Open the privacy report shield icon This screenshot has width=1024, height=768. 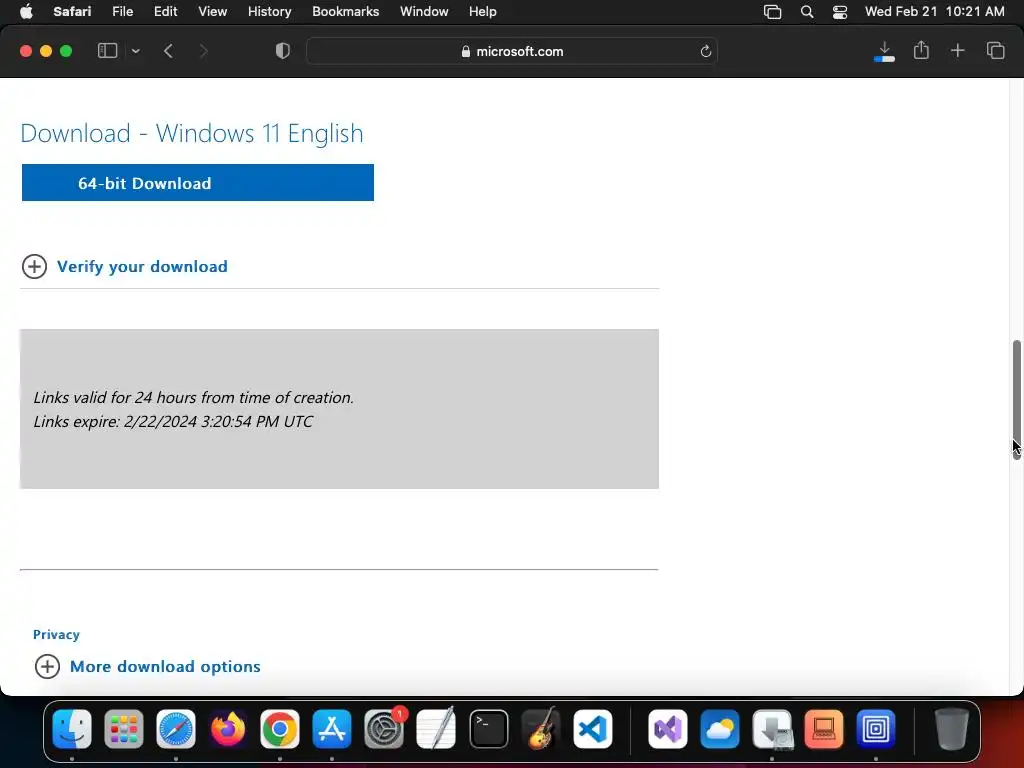[283, 51]
